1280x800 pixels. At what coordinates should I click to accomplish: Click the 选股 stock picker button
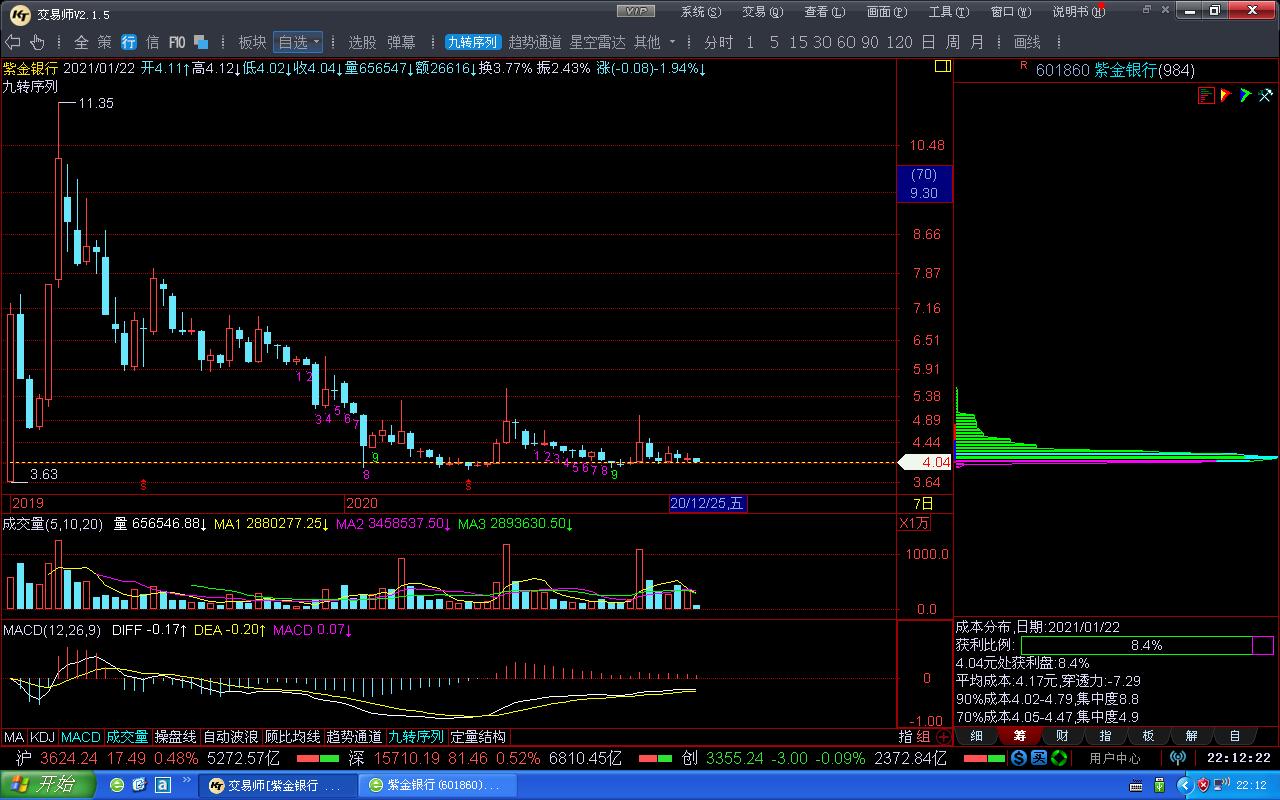tap(362, 42)
